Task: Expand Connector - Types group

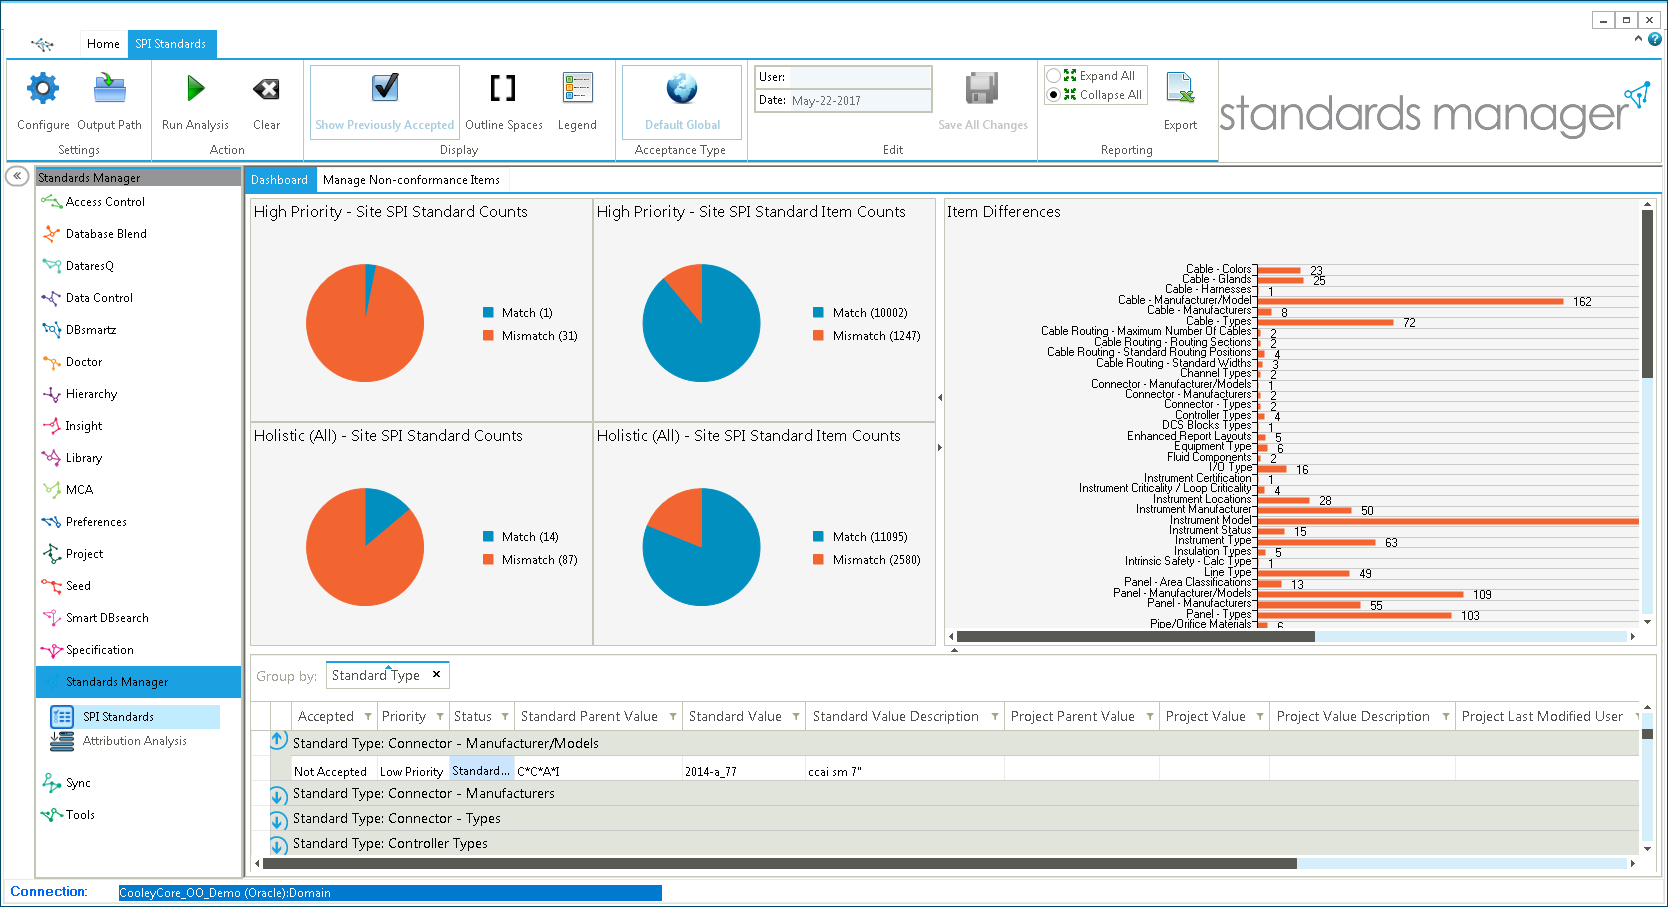Action: [x=279, y=821]
